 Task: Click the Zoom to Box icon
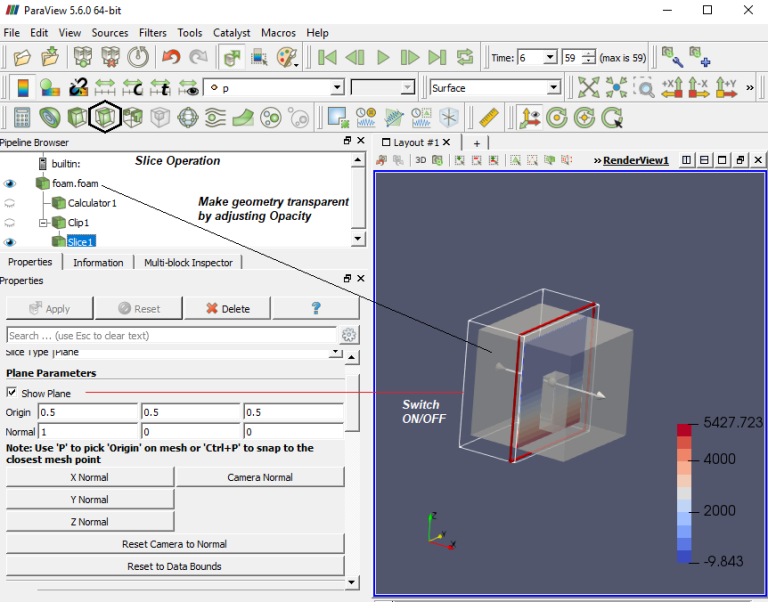[x=644, y=88]
